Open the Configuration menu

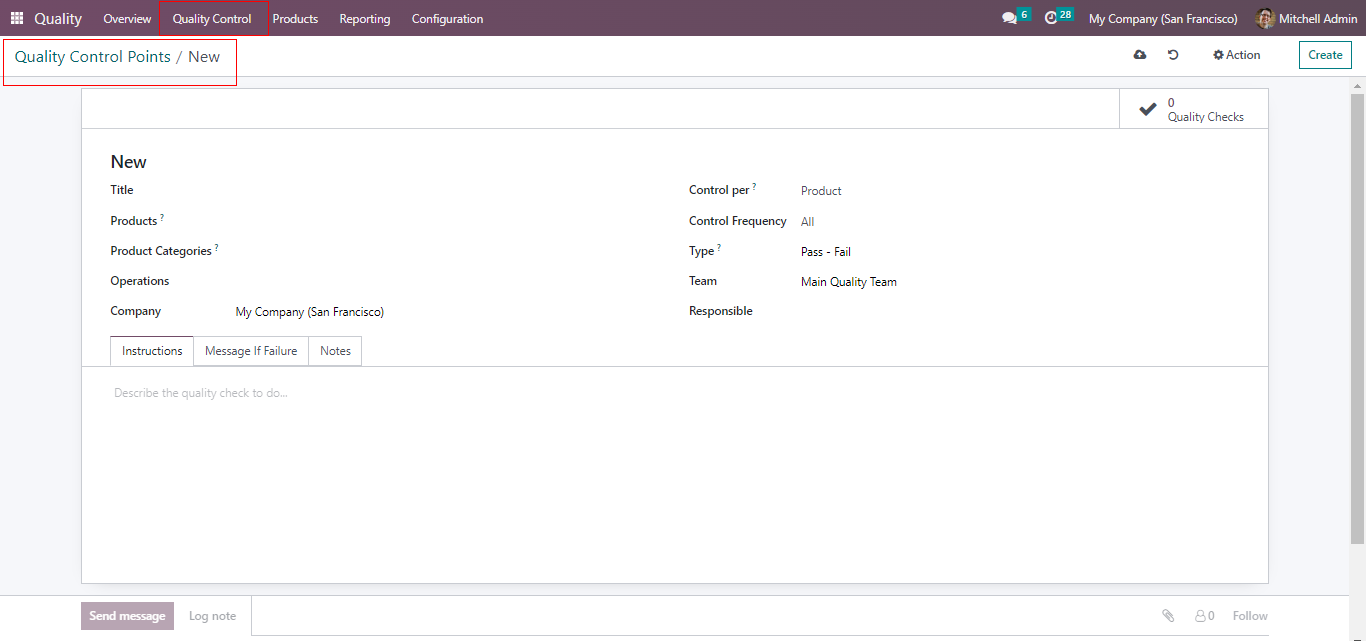coord(447,19)
